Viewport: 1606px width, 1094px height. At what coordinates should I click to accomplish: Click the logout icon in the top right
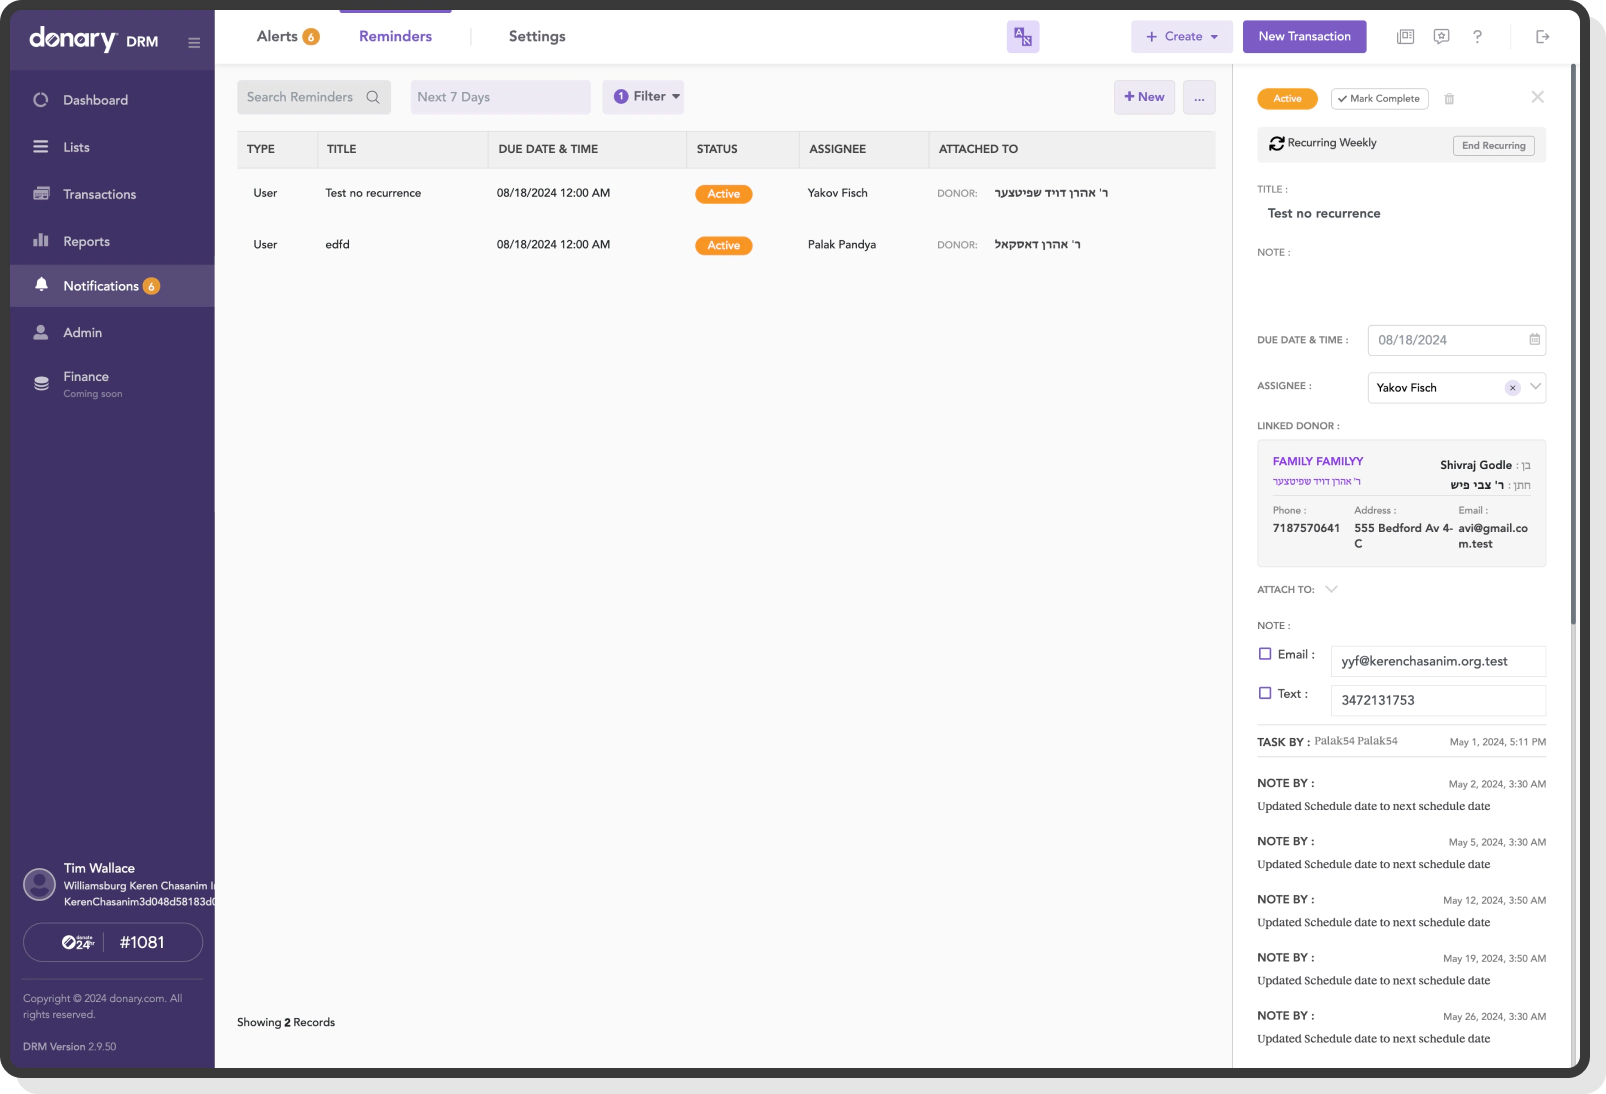pyautogui.click(x=1542, y=36)
